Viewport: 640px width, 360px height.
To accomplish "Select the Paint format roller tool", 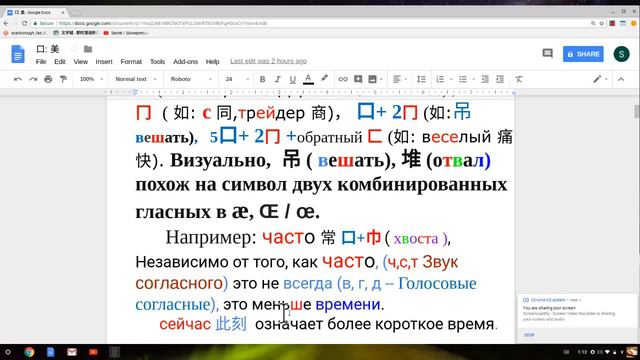I will tap(63, 79).
